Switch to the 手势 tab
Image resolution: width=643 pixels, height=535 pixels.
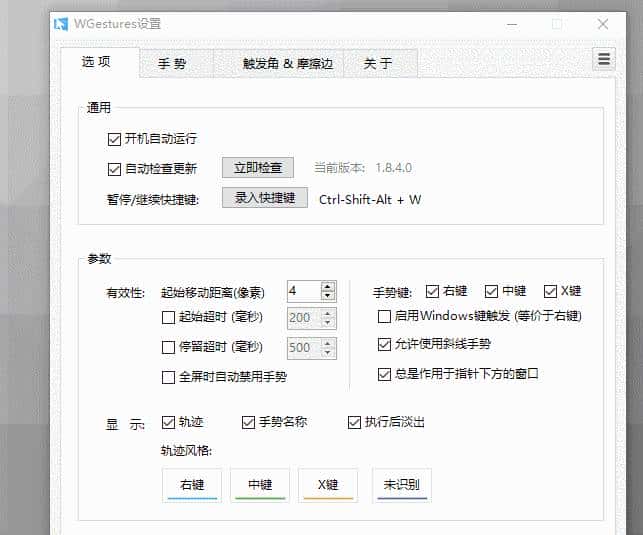pos(176,64)
